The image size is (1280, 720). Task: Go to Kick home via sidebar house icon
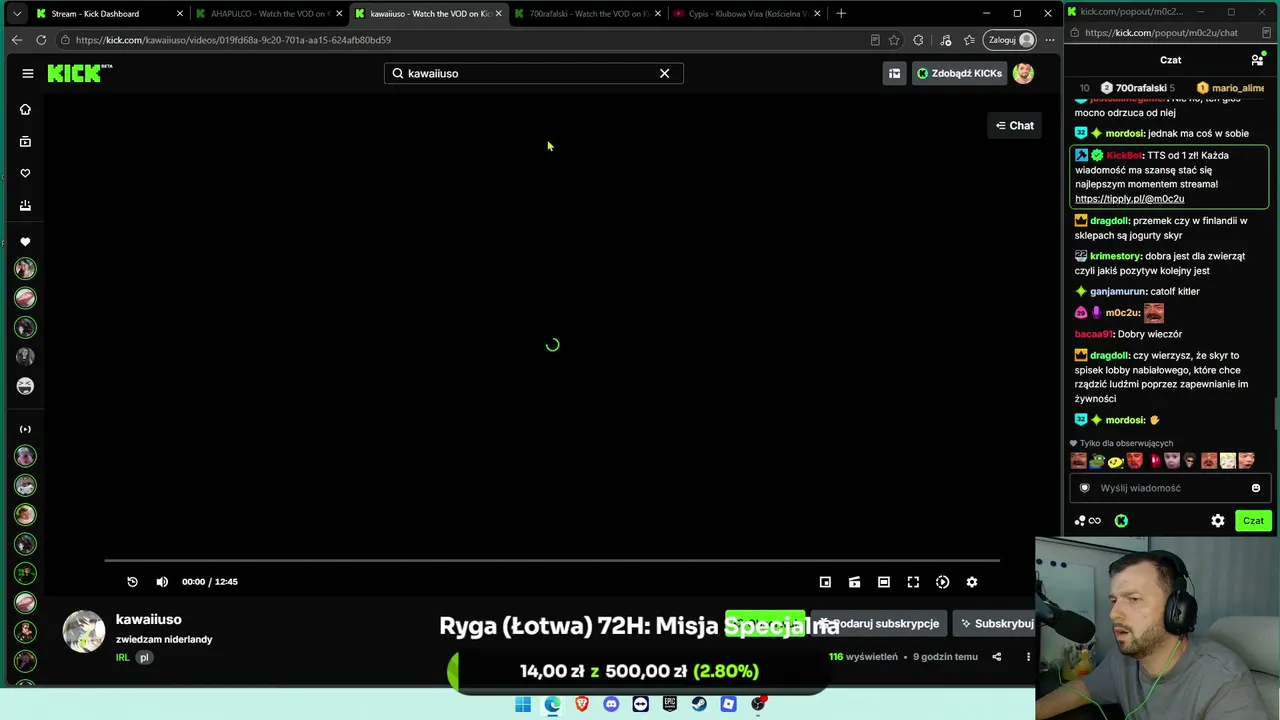[x=25, y=109]
